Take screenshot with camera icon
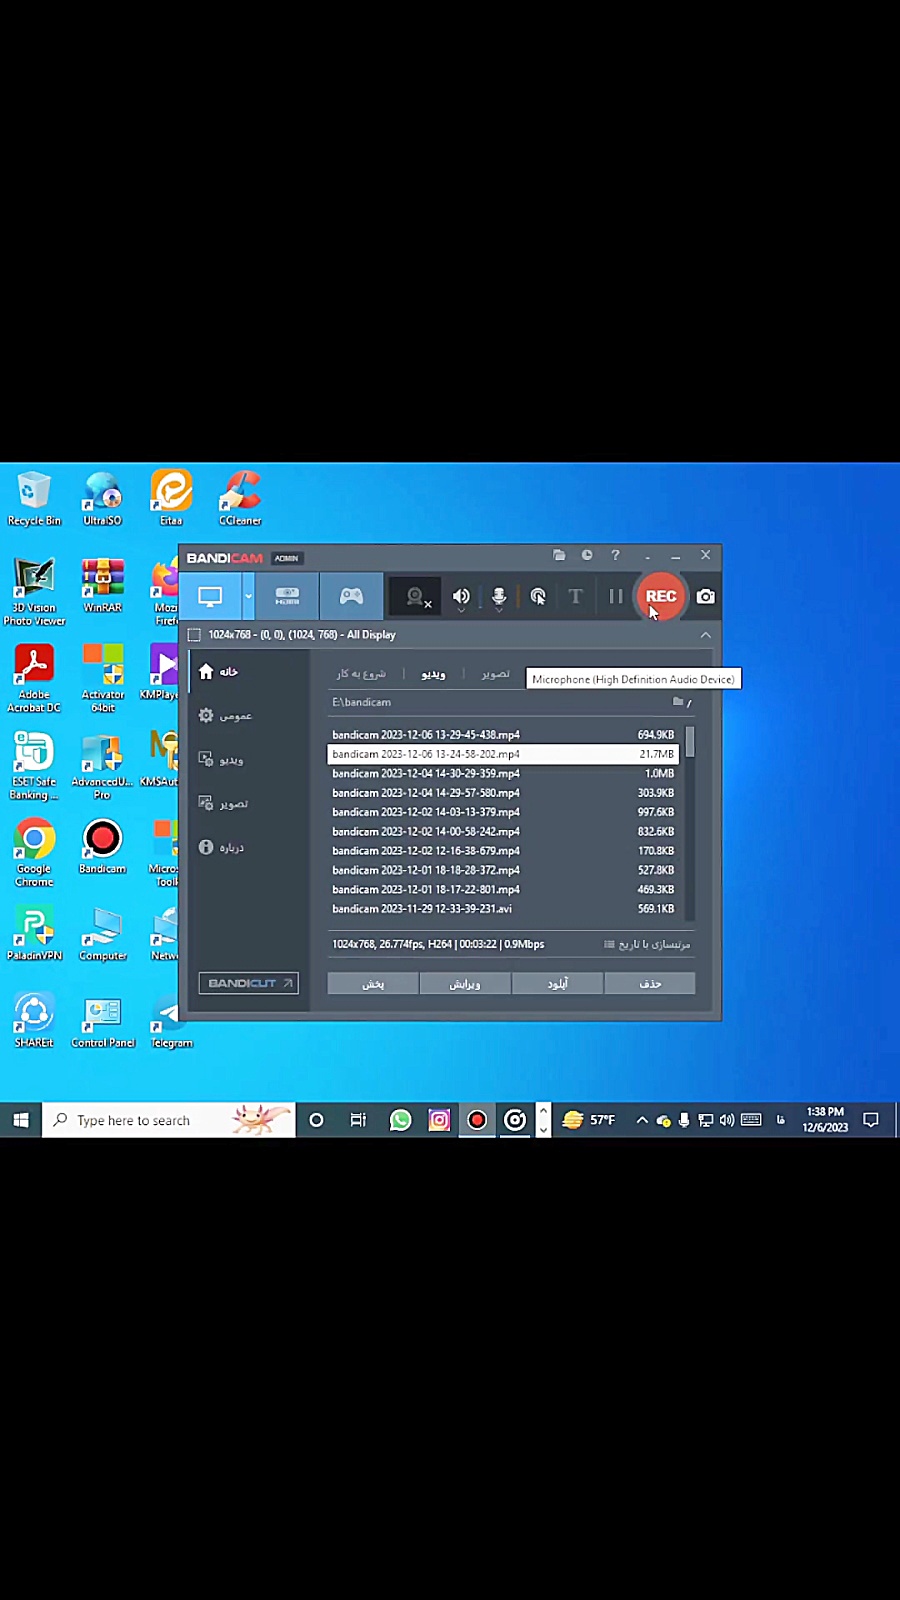 [706, 597]
